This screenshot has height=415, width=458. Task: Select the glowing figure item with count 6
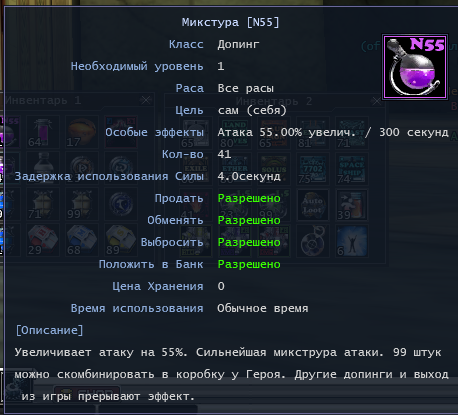point(351,241)
